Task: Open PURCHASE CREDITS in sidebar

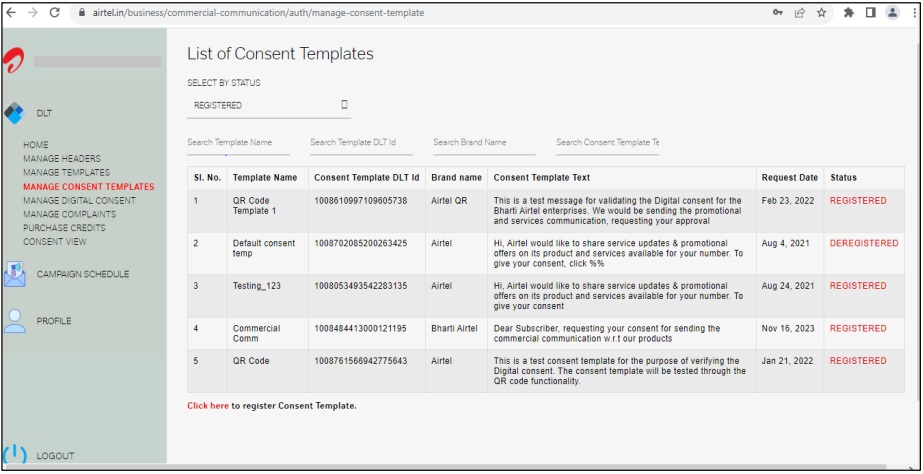Action: [65, 228]
